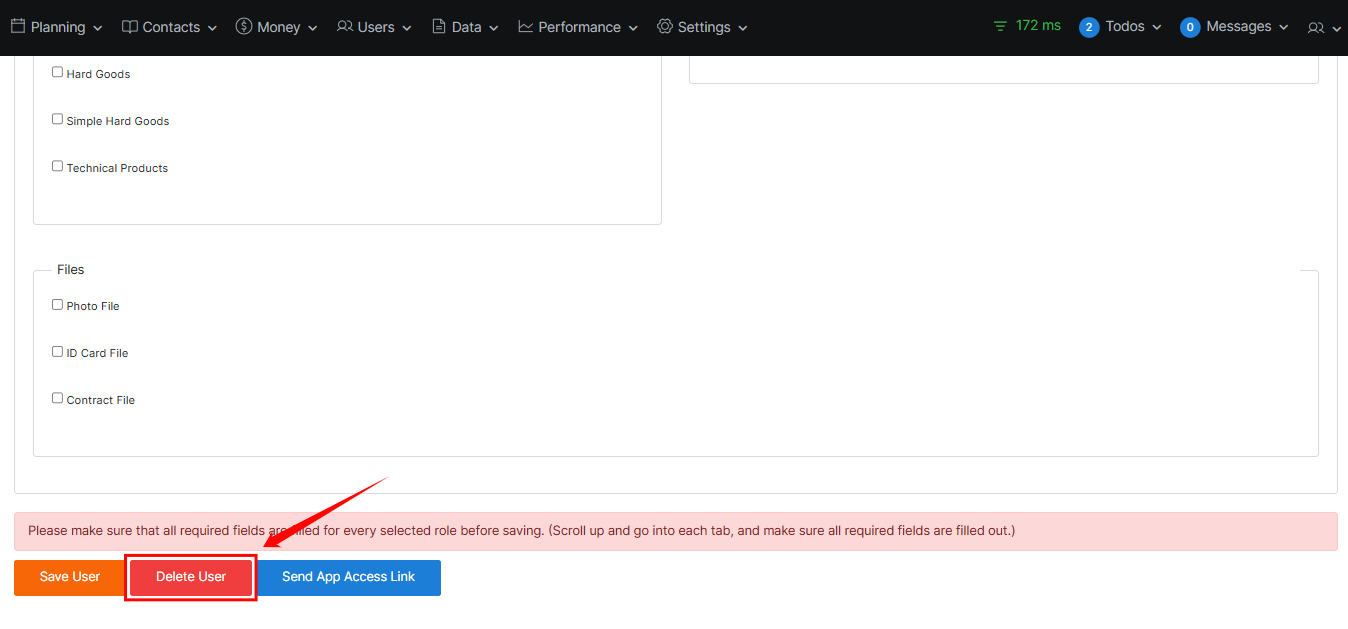Click the Planning calendar icon
The width and height of the screenshot is (1348, 629).
(18, 27)
